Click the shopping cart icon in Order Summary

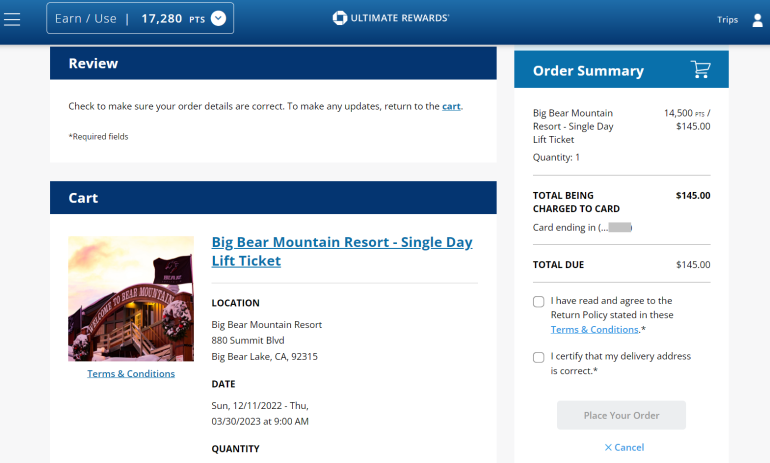(x=700, y=70)
